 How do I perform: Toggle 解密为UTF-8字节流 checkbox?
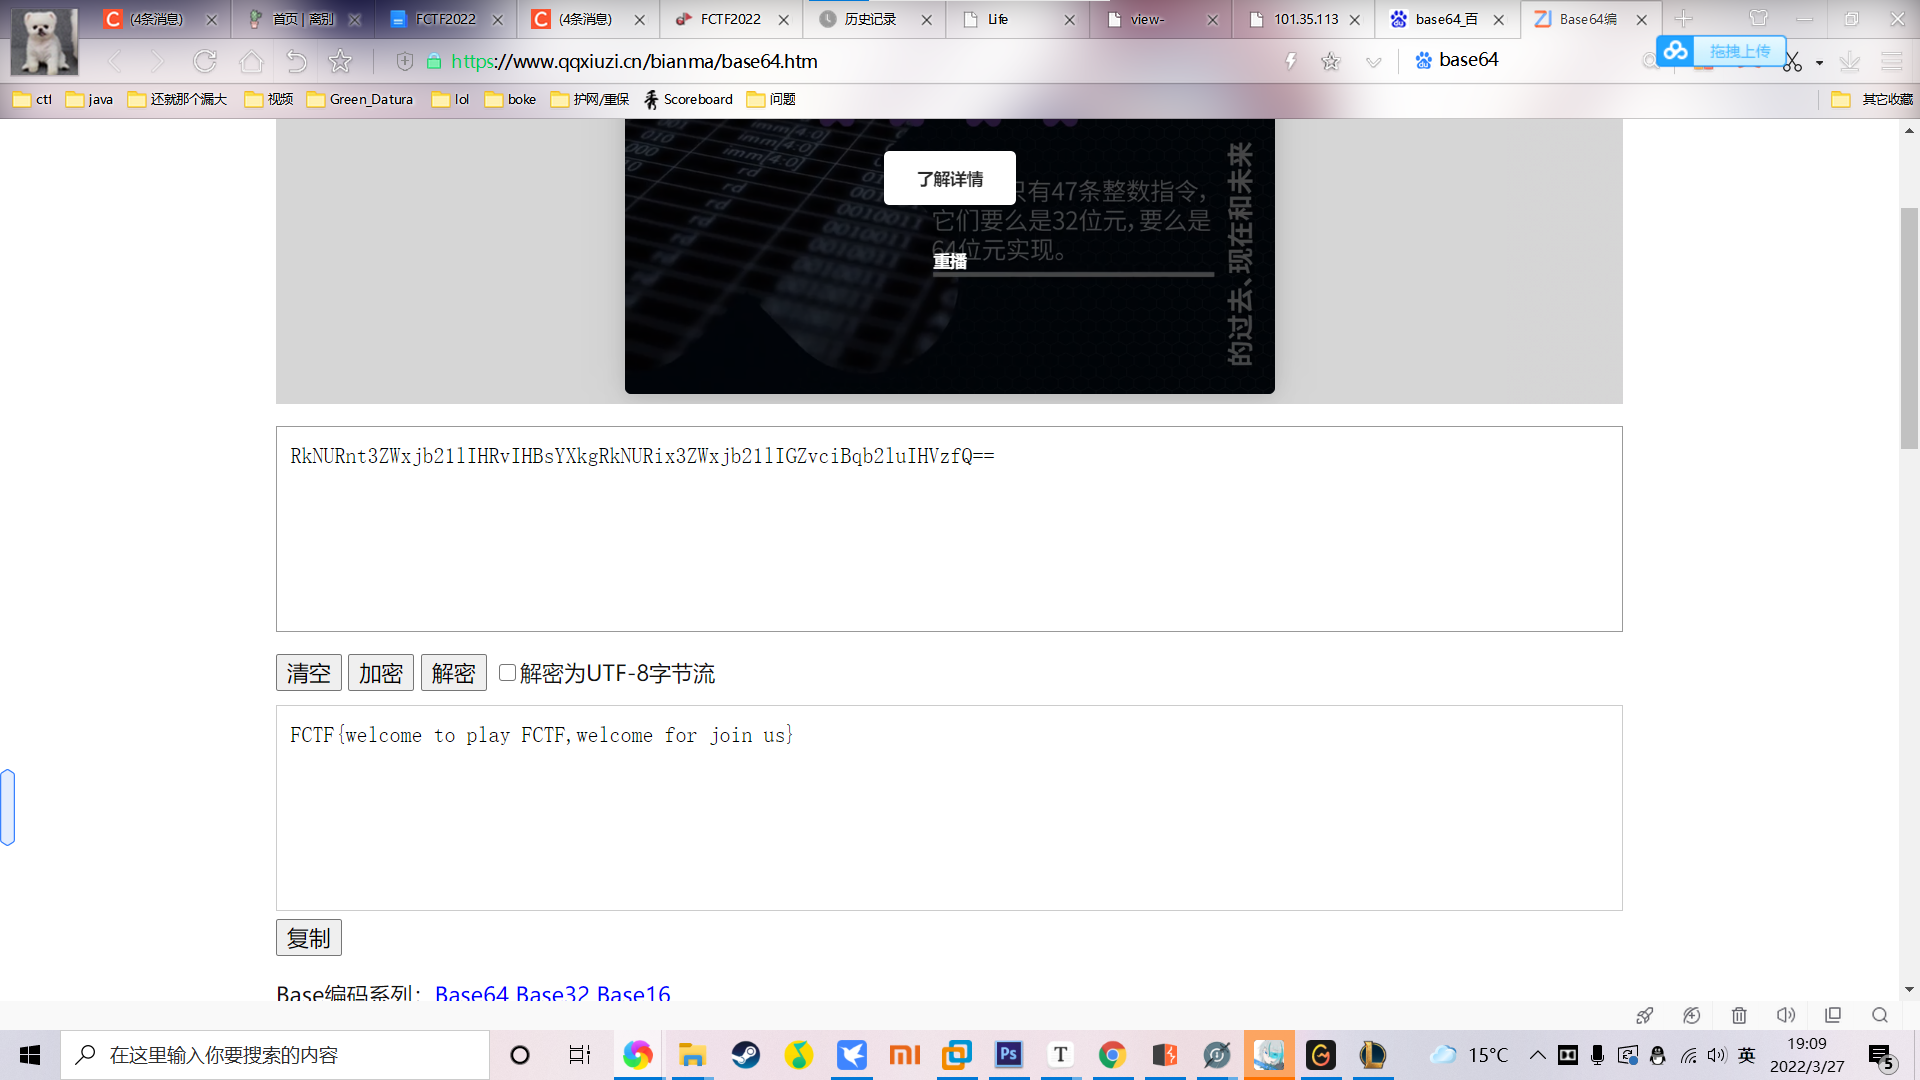(507, 673)
